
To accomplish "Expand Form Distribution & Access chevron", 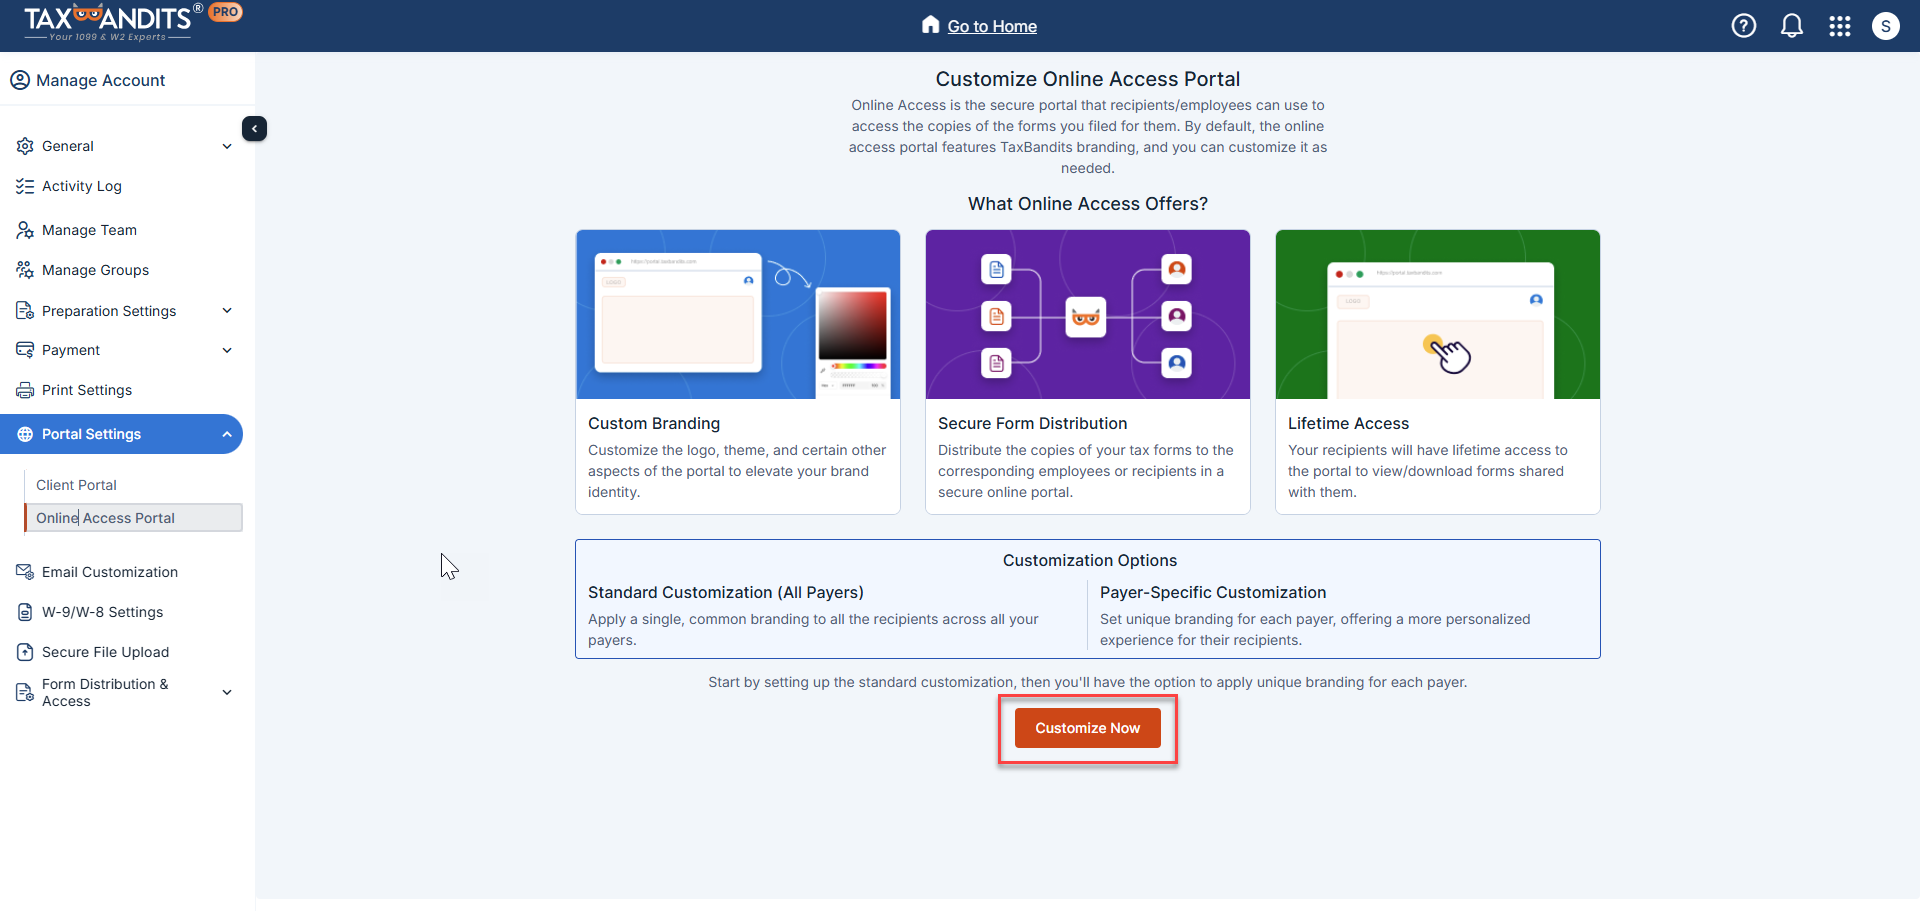I will (227, 692).
